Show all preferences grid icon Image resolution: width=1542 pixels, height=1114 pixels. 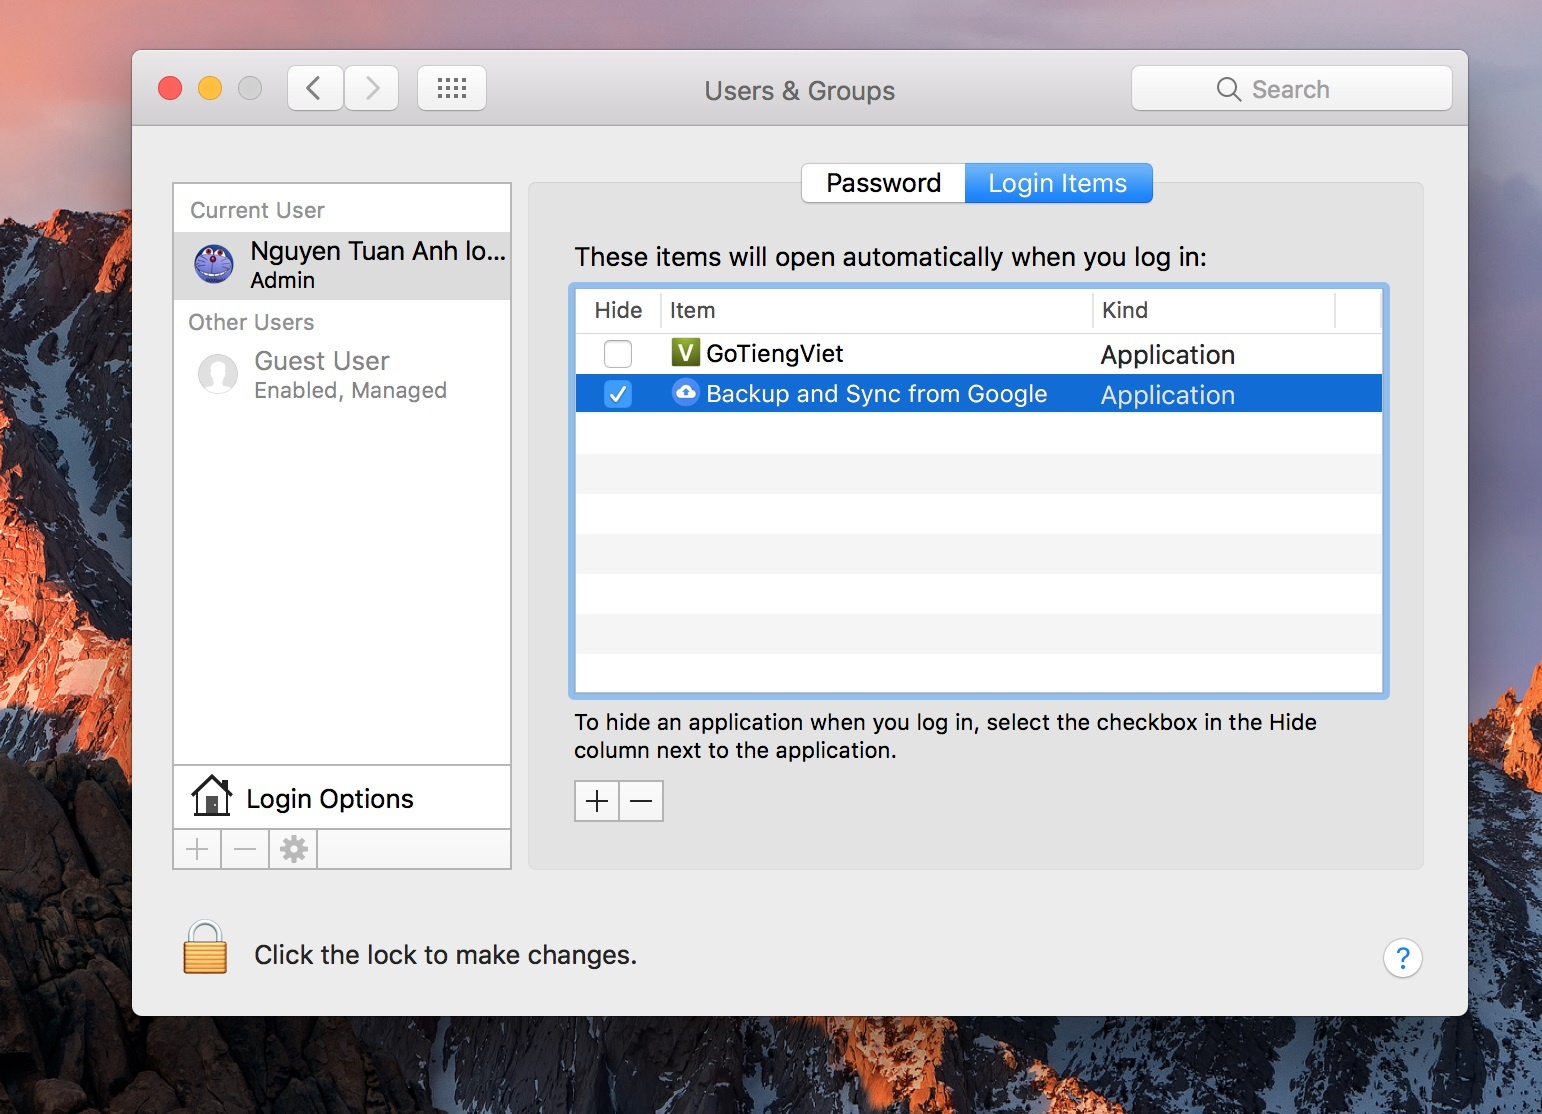(x=452, y=89)
